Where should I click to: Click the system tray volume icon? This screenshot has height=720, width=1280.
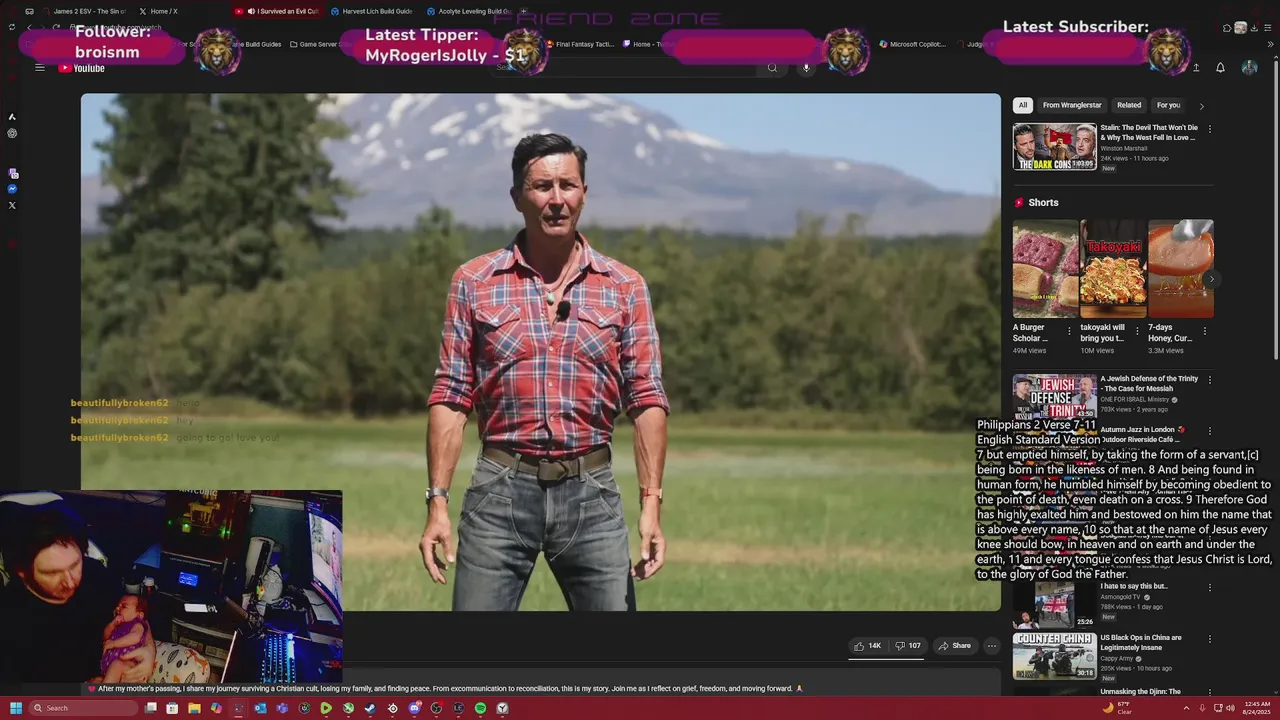click(1230, 708)
